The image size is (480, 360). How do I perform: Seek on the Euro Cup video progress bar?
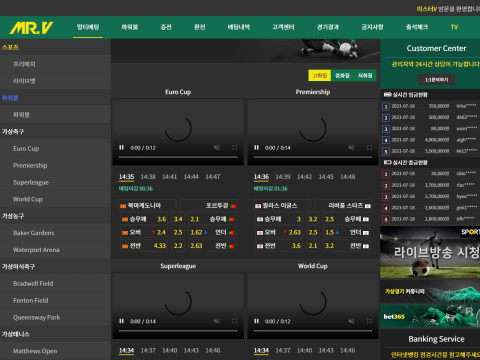(178, 157)
